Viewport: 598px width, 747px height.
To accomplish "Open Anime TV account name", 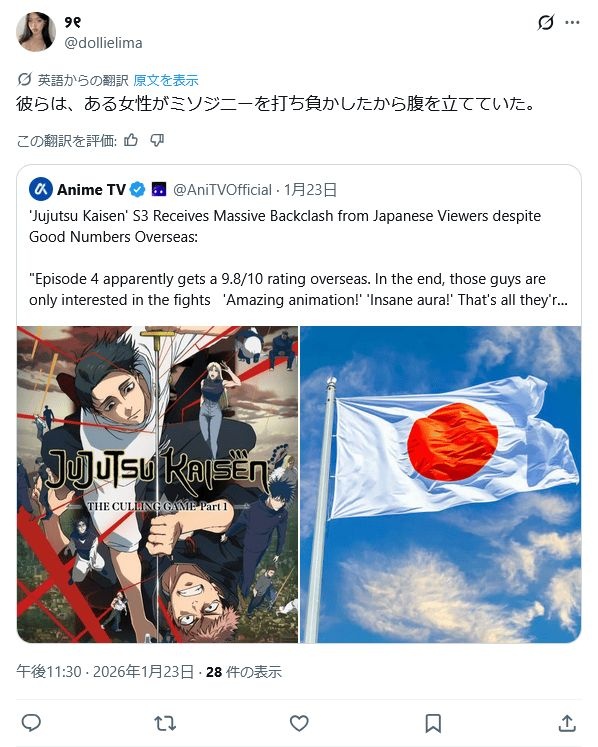I will 91,190.
